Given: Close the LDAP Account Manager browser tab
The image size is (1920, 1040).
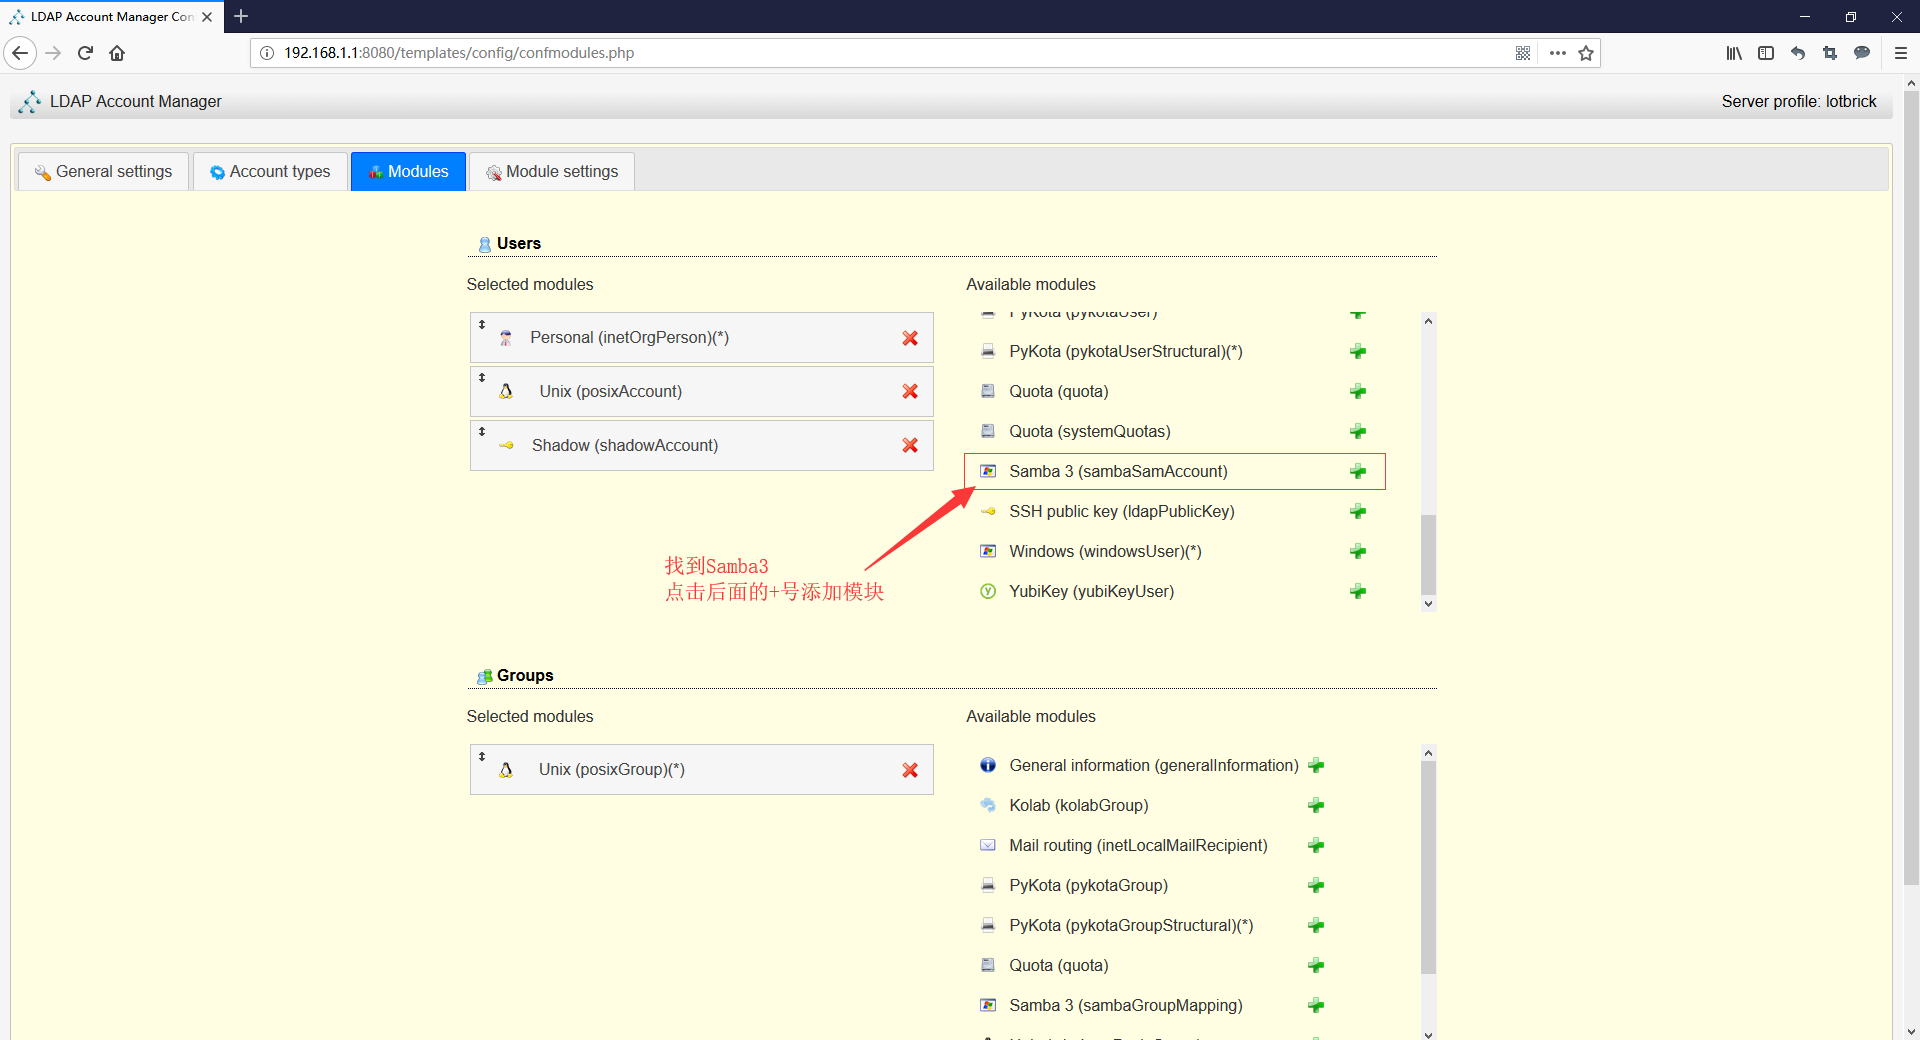Looking at the screenshot, I should (207, 17).
